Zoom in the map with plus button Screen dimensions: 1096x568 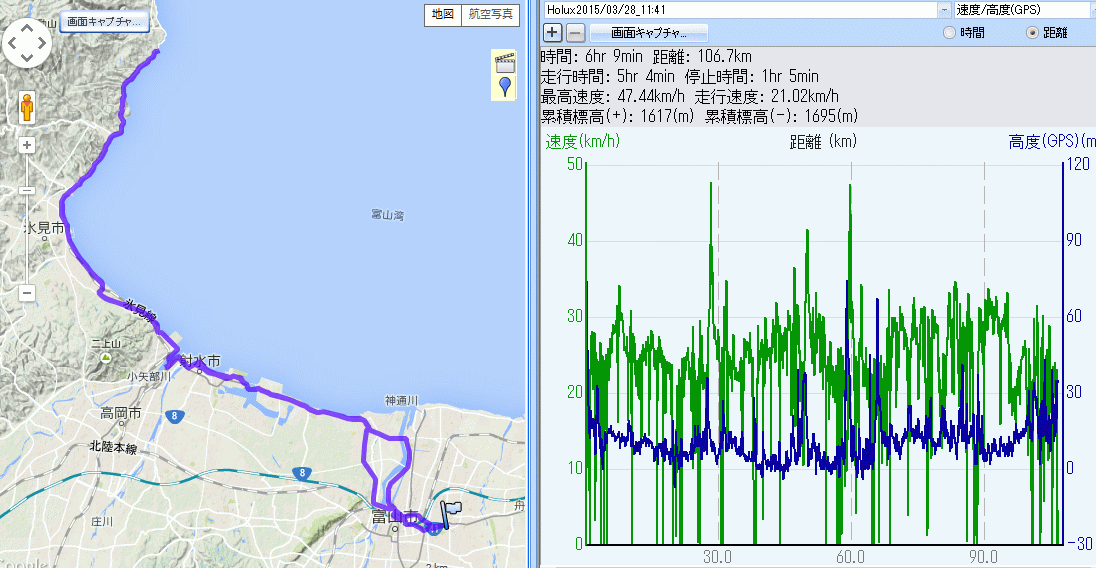[x=27, y=145]
